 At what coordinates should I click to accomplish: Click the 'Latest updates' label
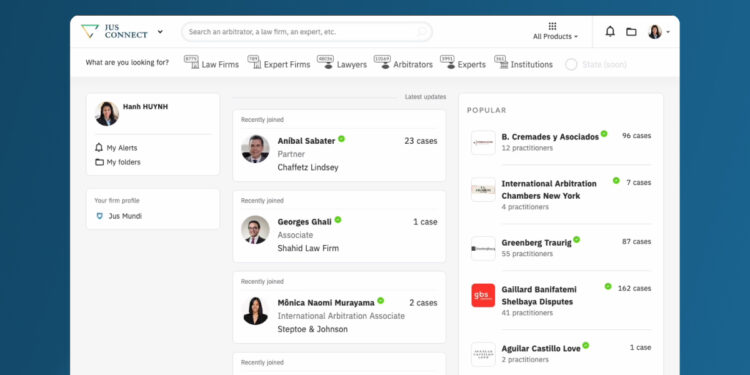pos(425,97)
